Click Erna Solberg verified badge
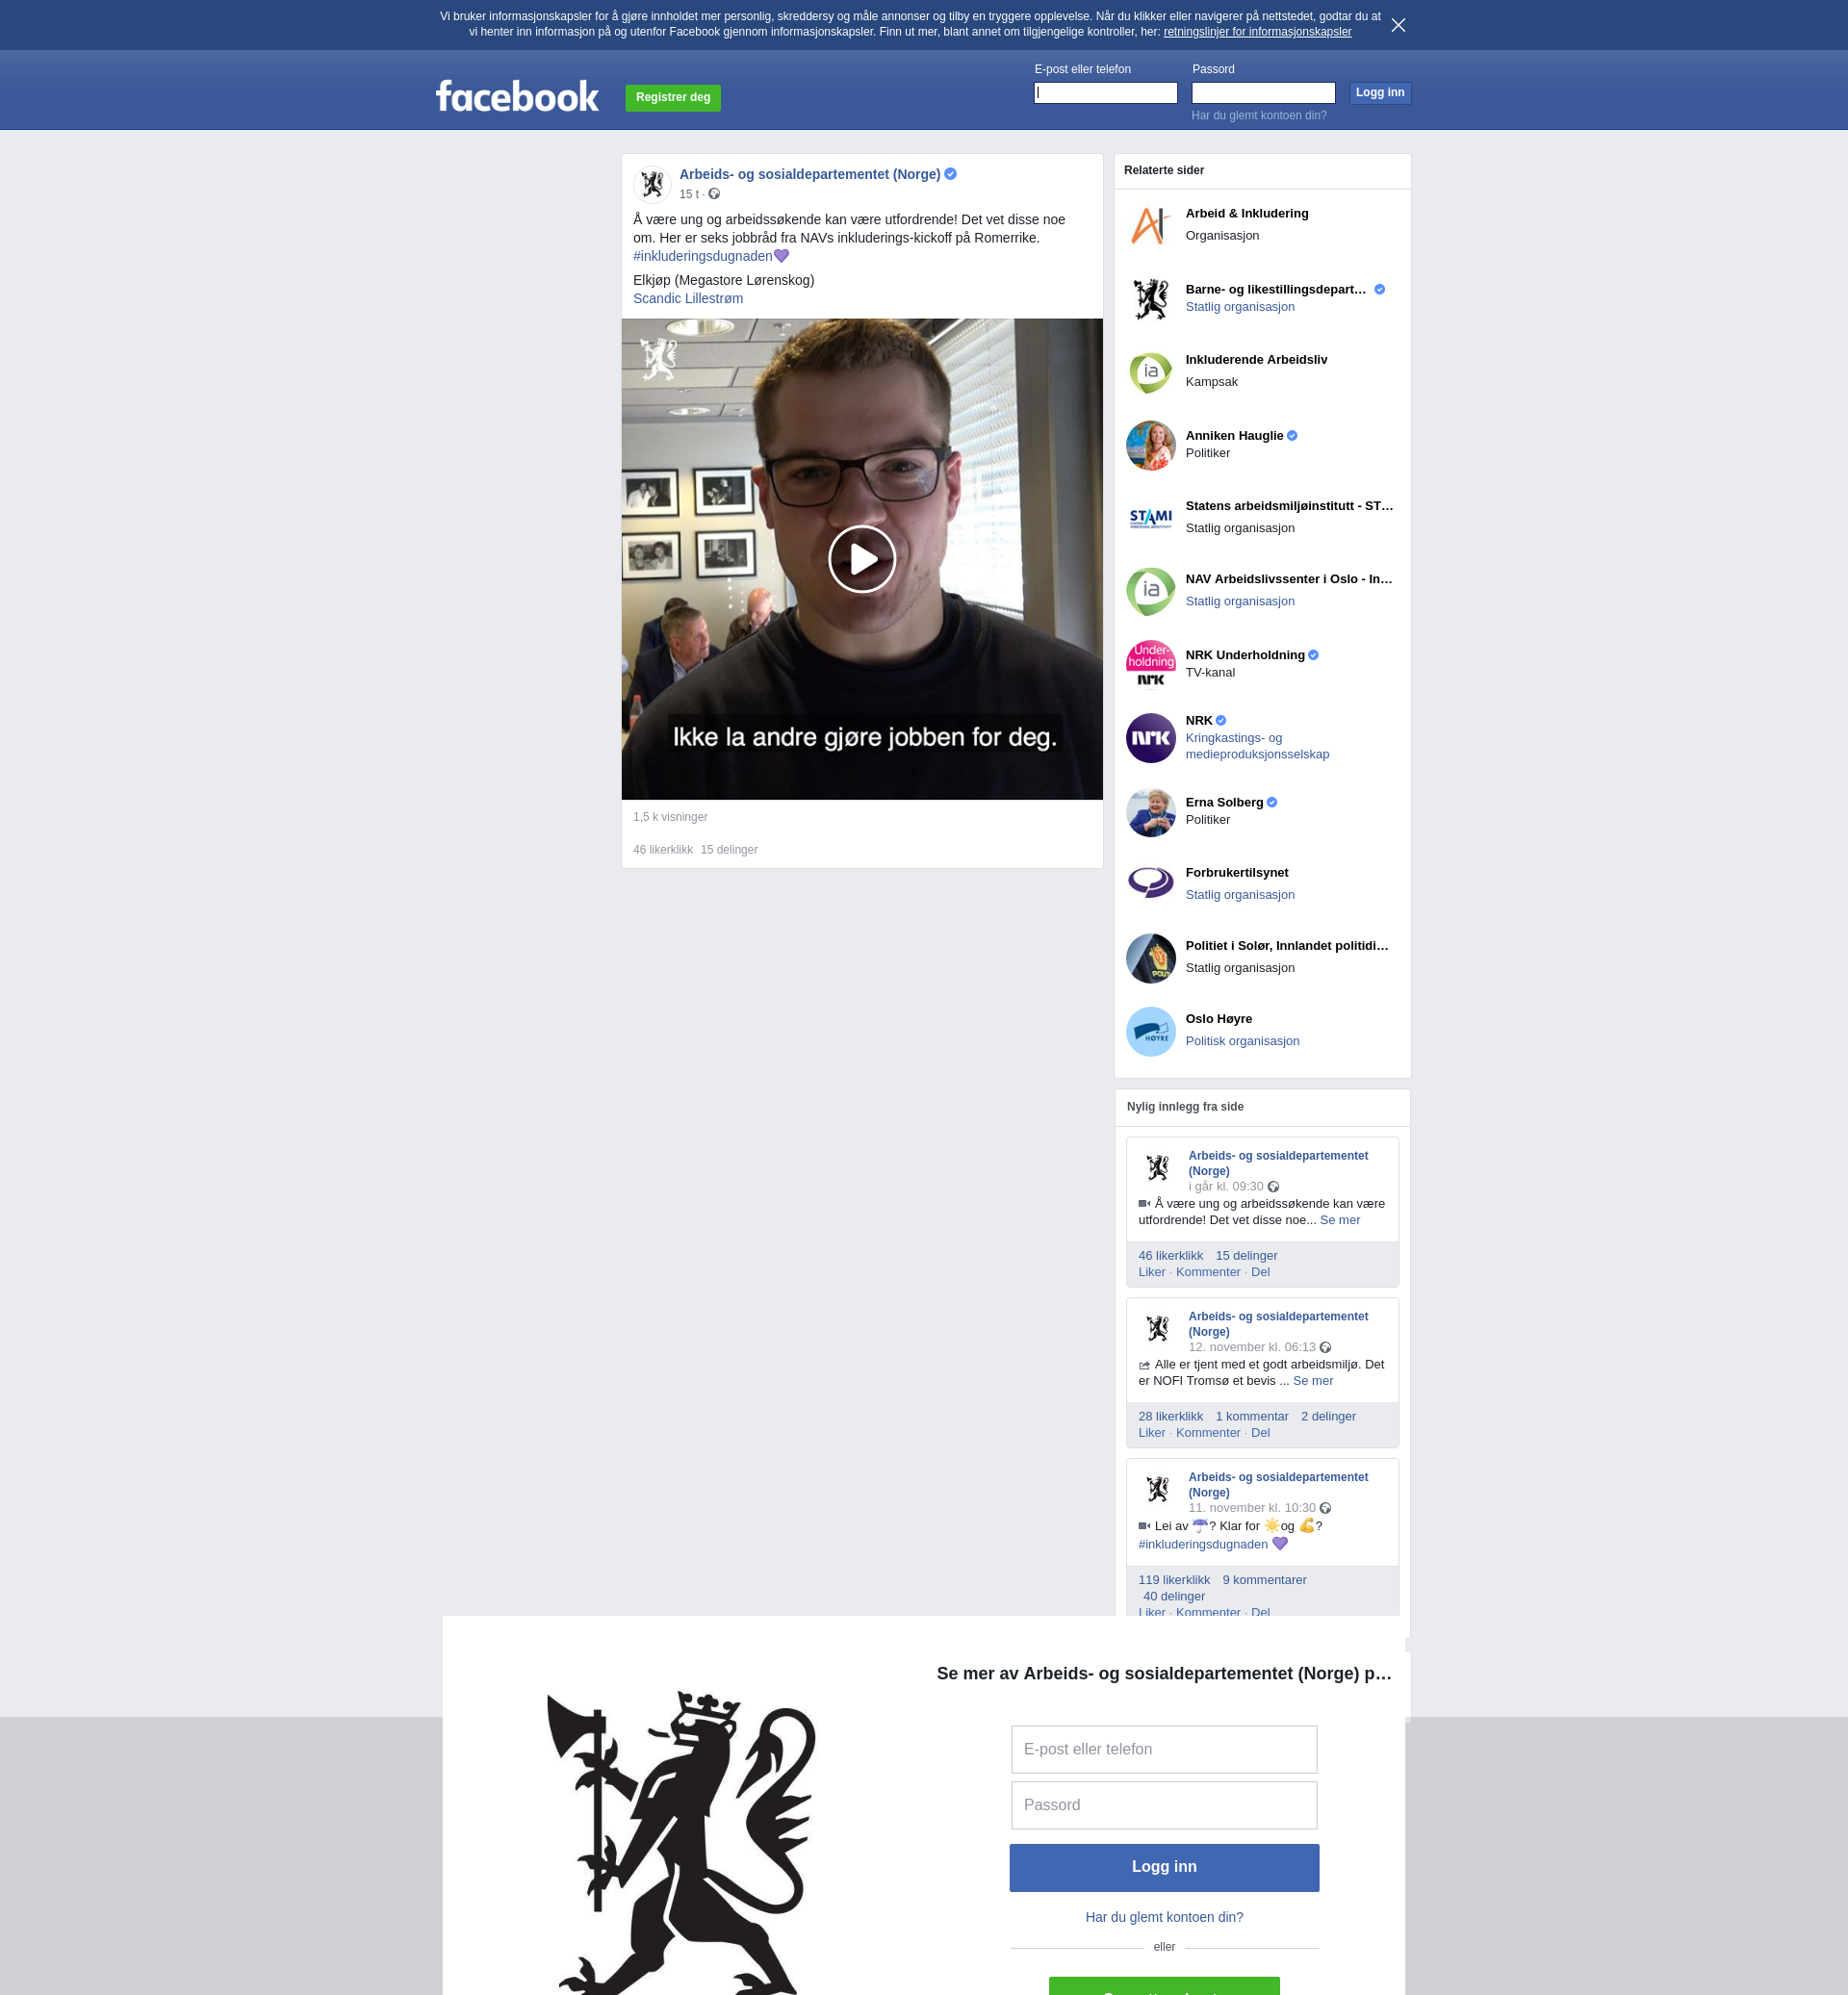The width and height of the screenshot is (1848, 1995). pos(1272,802)
